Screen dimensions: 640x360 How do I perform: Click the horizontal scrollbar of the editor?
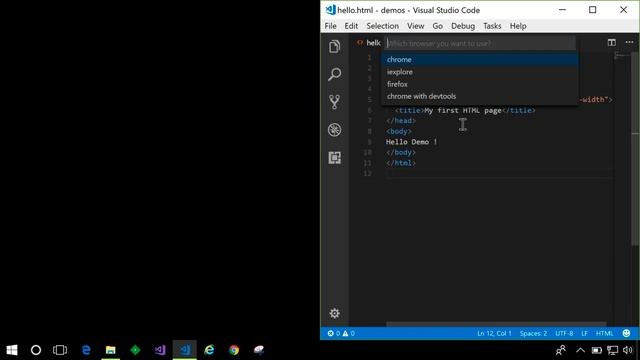click(496, 324)
